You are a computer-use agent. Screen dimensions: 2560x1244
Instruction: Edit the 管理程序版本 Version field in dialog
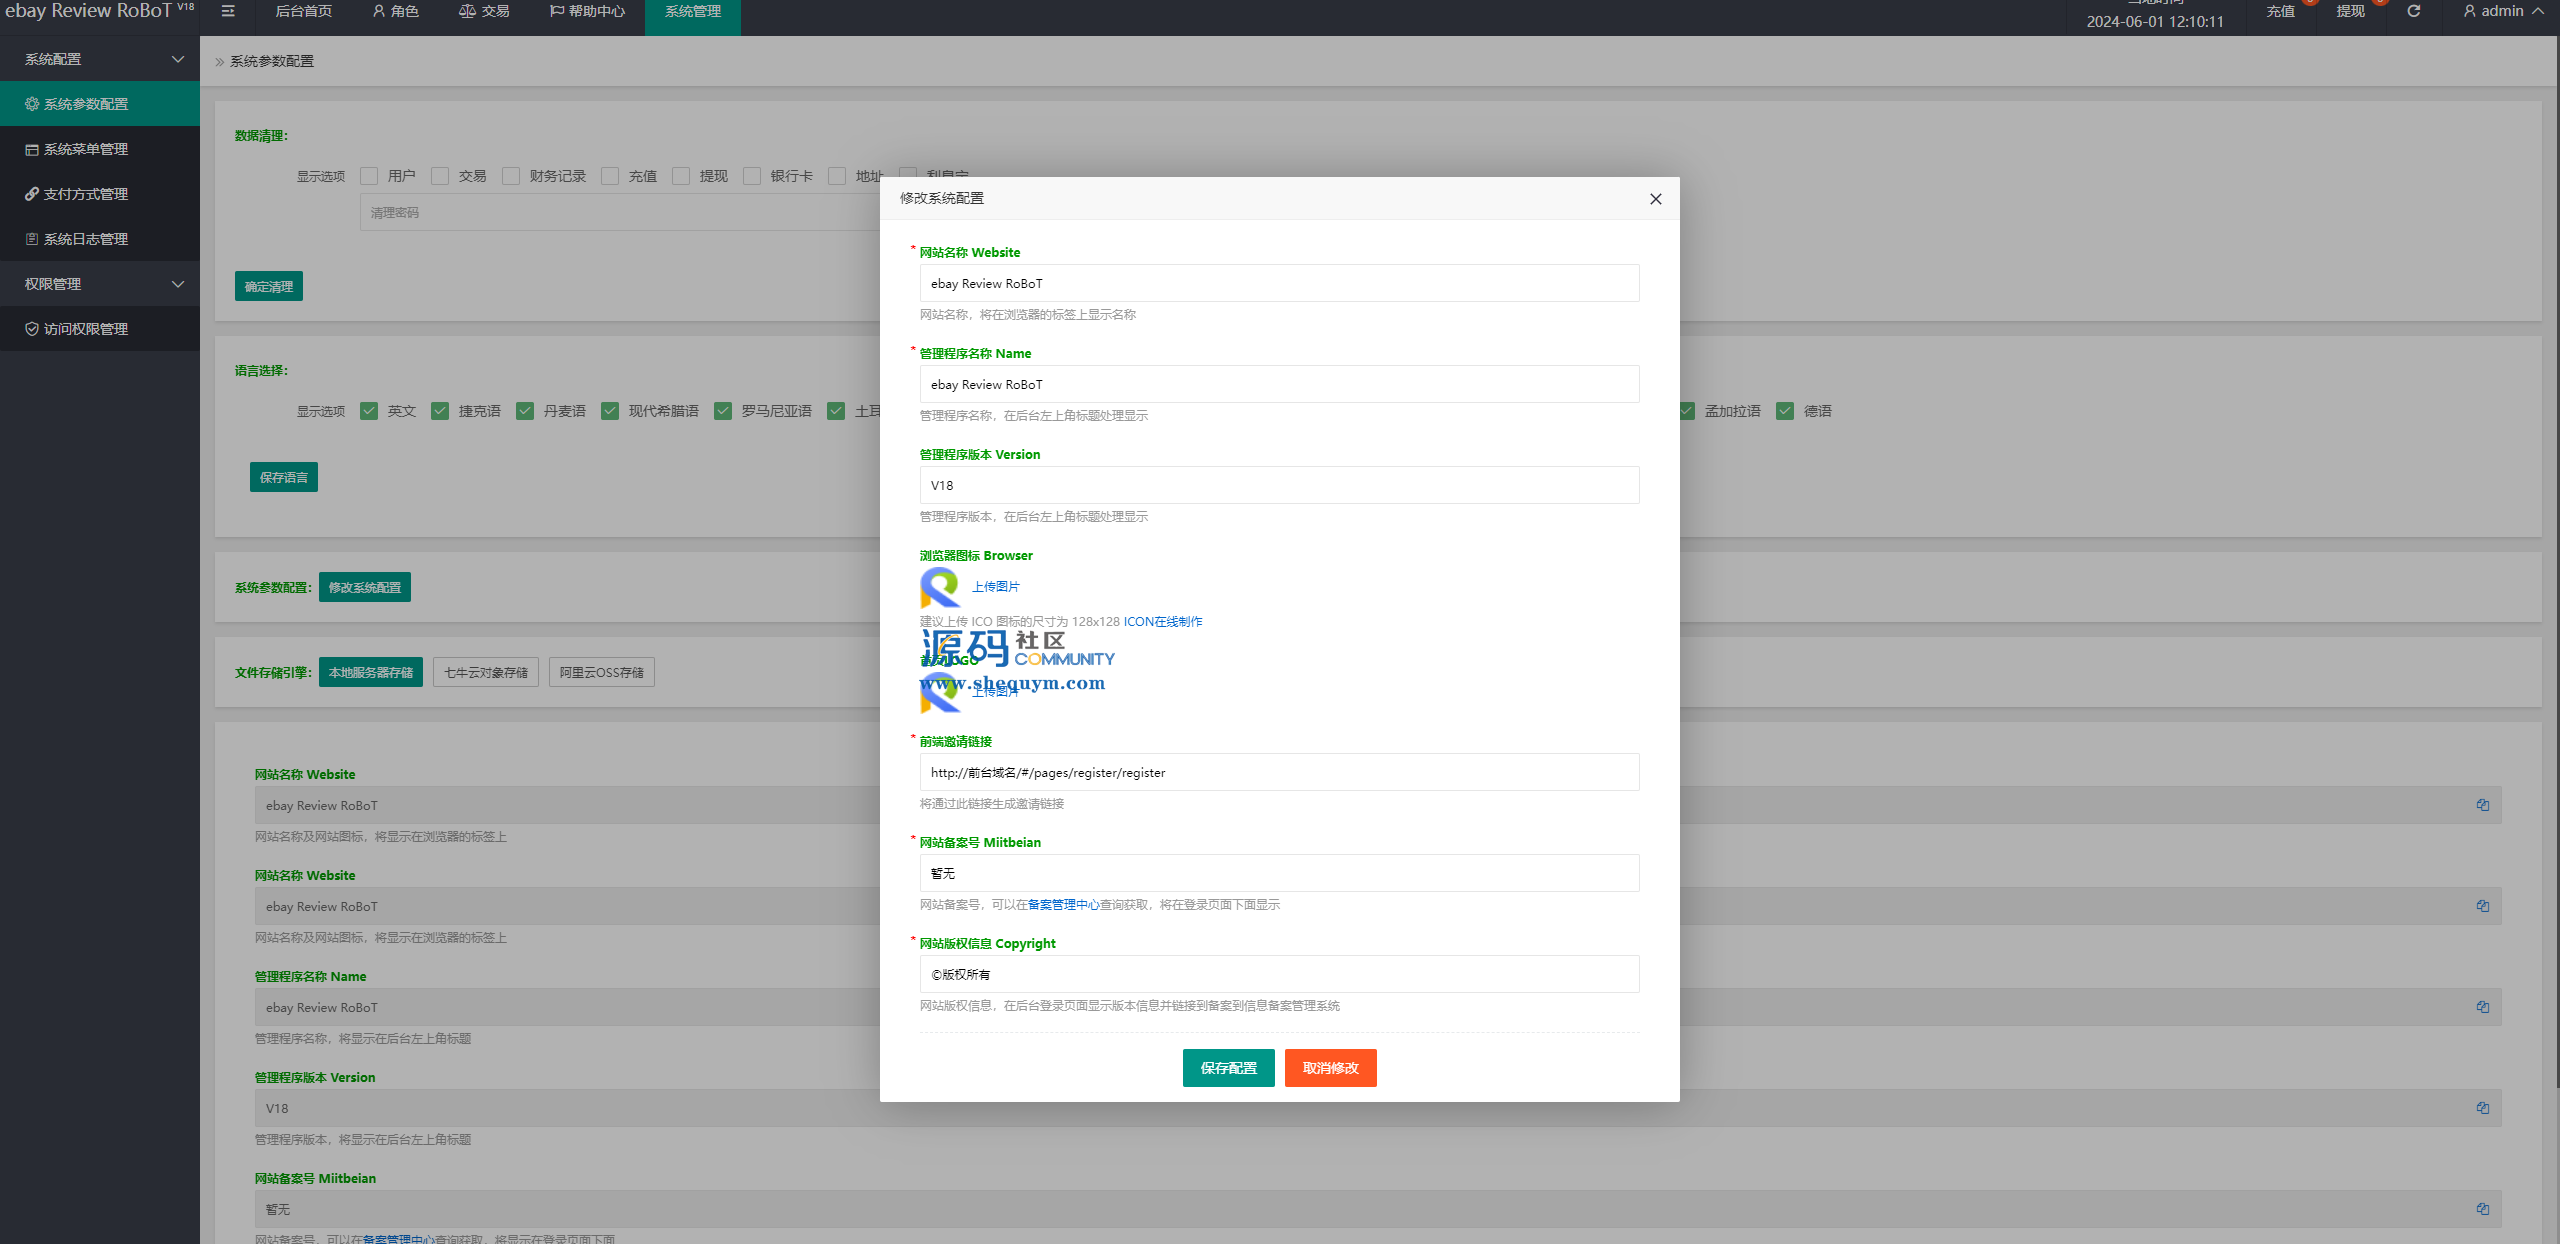click(1279, 485)
